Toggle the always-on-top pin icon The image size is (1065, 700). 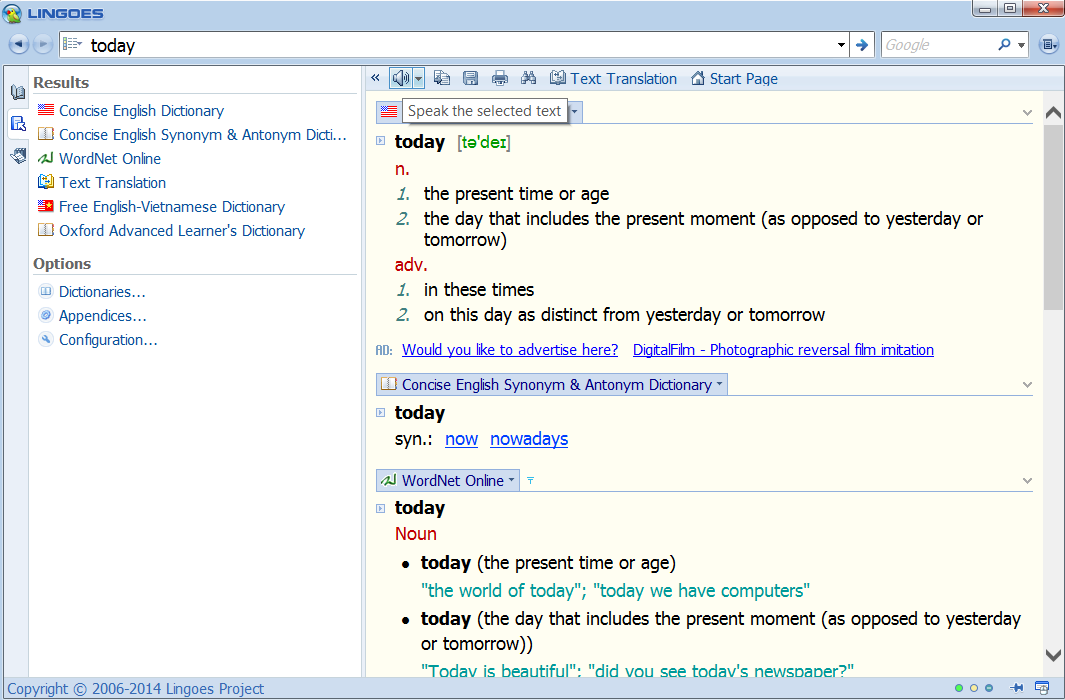coord(1016,688)
